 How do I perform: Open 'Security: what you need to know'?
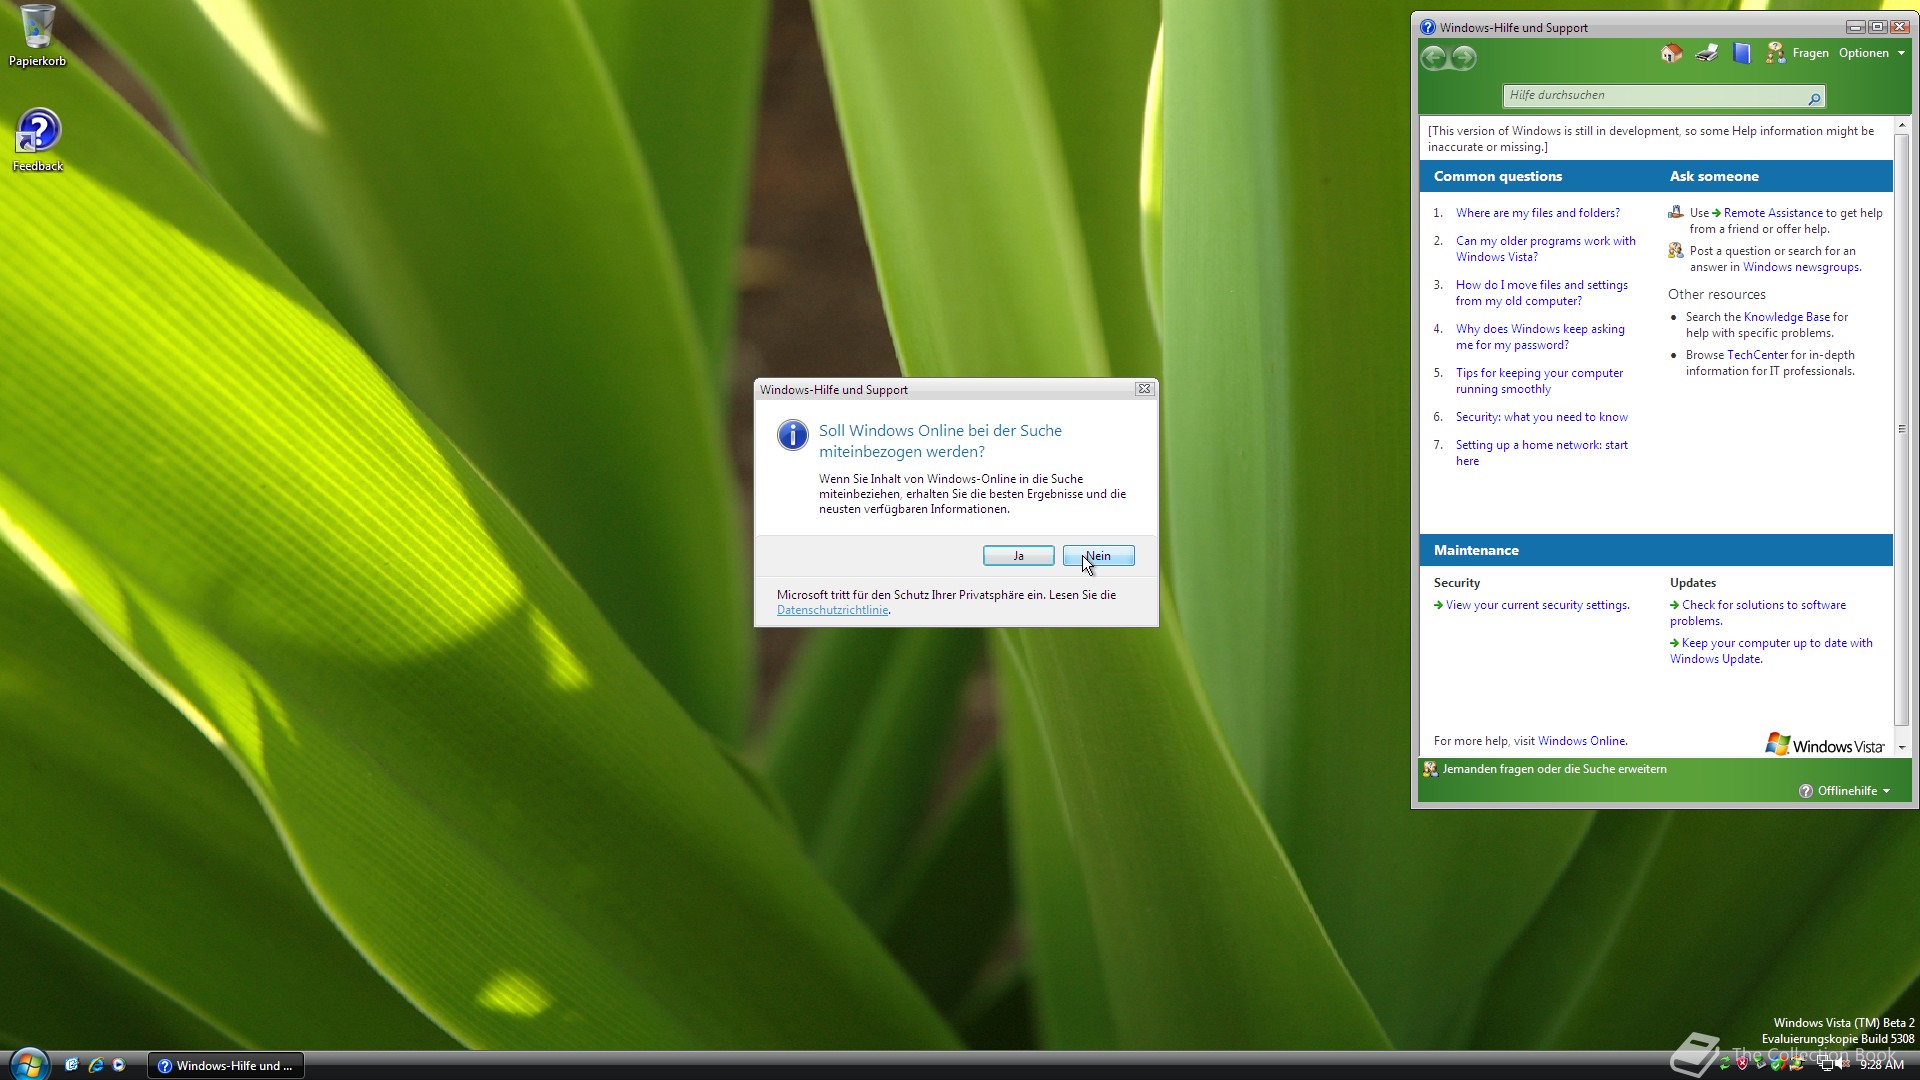click(1541, 417)
